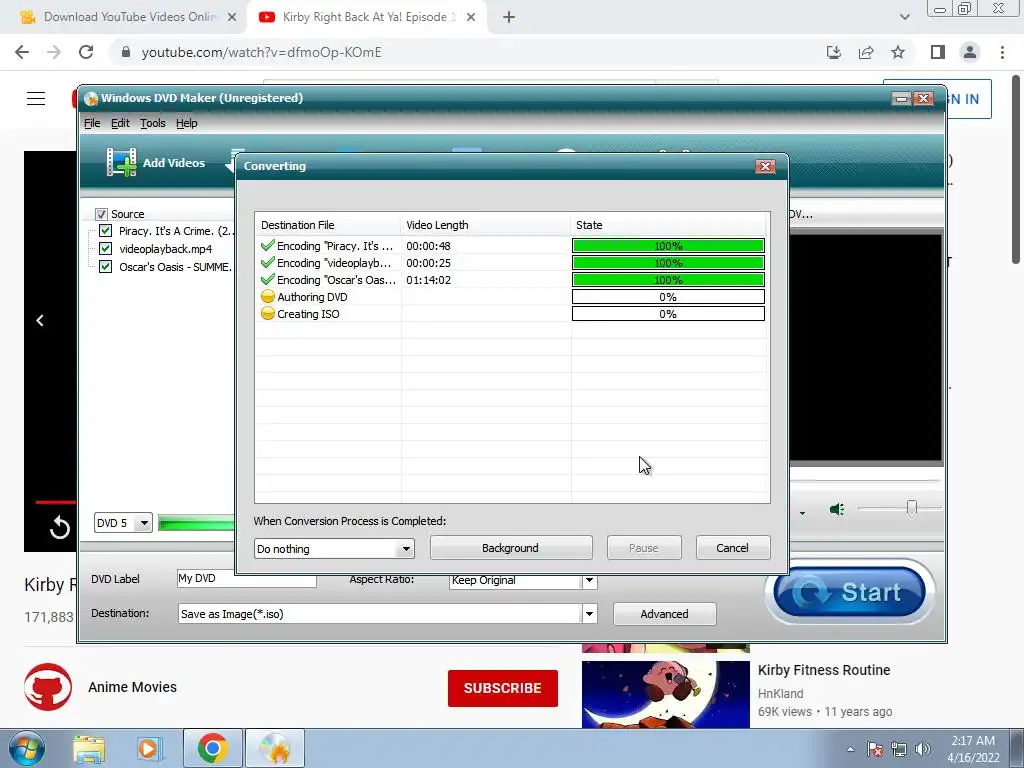This screenshot has height=768, width=1024.
Task: Click the YouTube player previous arrow
Action: point(40,321)
